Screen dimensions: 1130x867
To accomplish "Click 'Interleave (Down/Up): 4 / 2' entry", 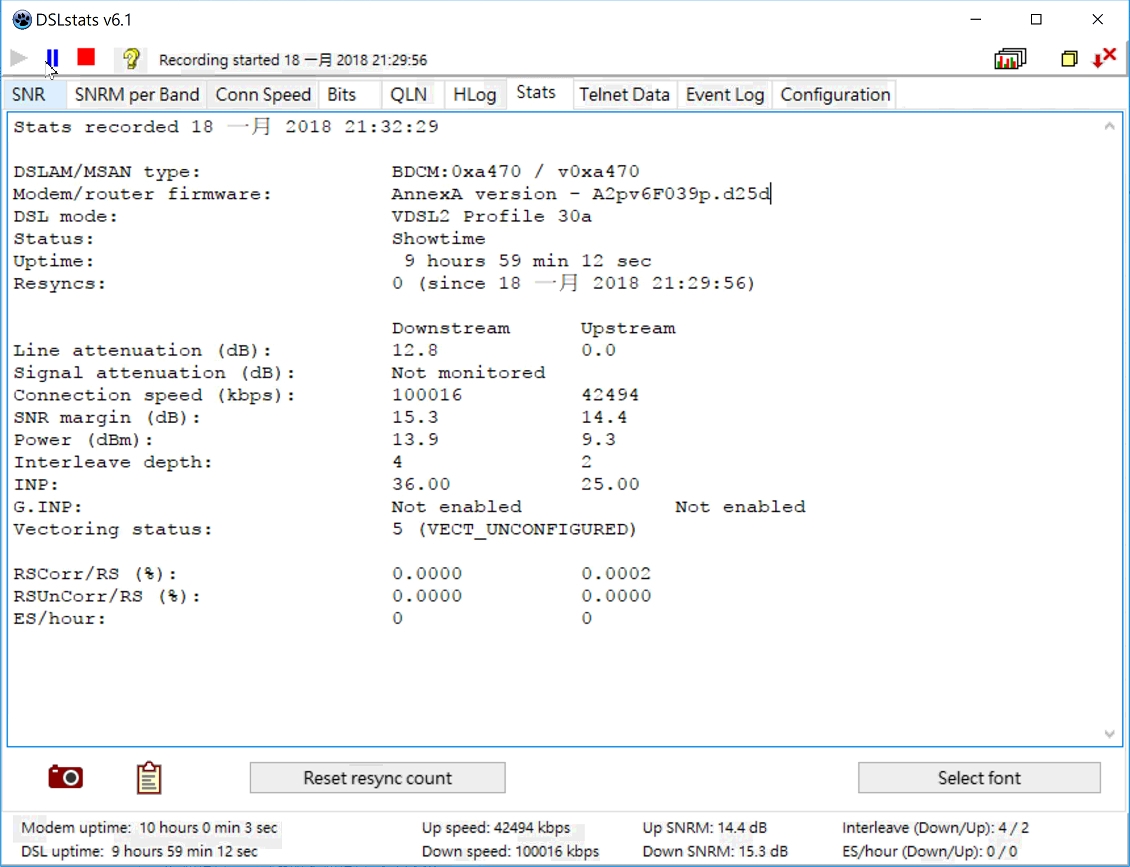I will click(x=935, y=828).
